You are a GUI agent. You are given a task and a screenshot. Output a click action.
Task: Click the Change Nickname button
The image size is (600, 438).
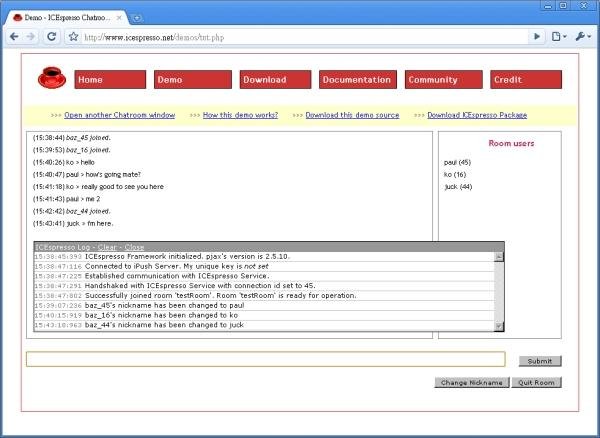tap(471, 383)
